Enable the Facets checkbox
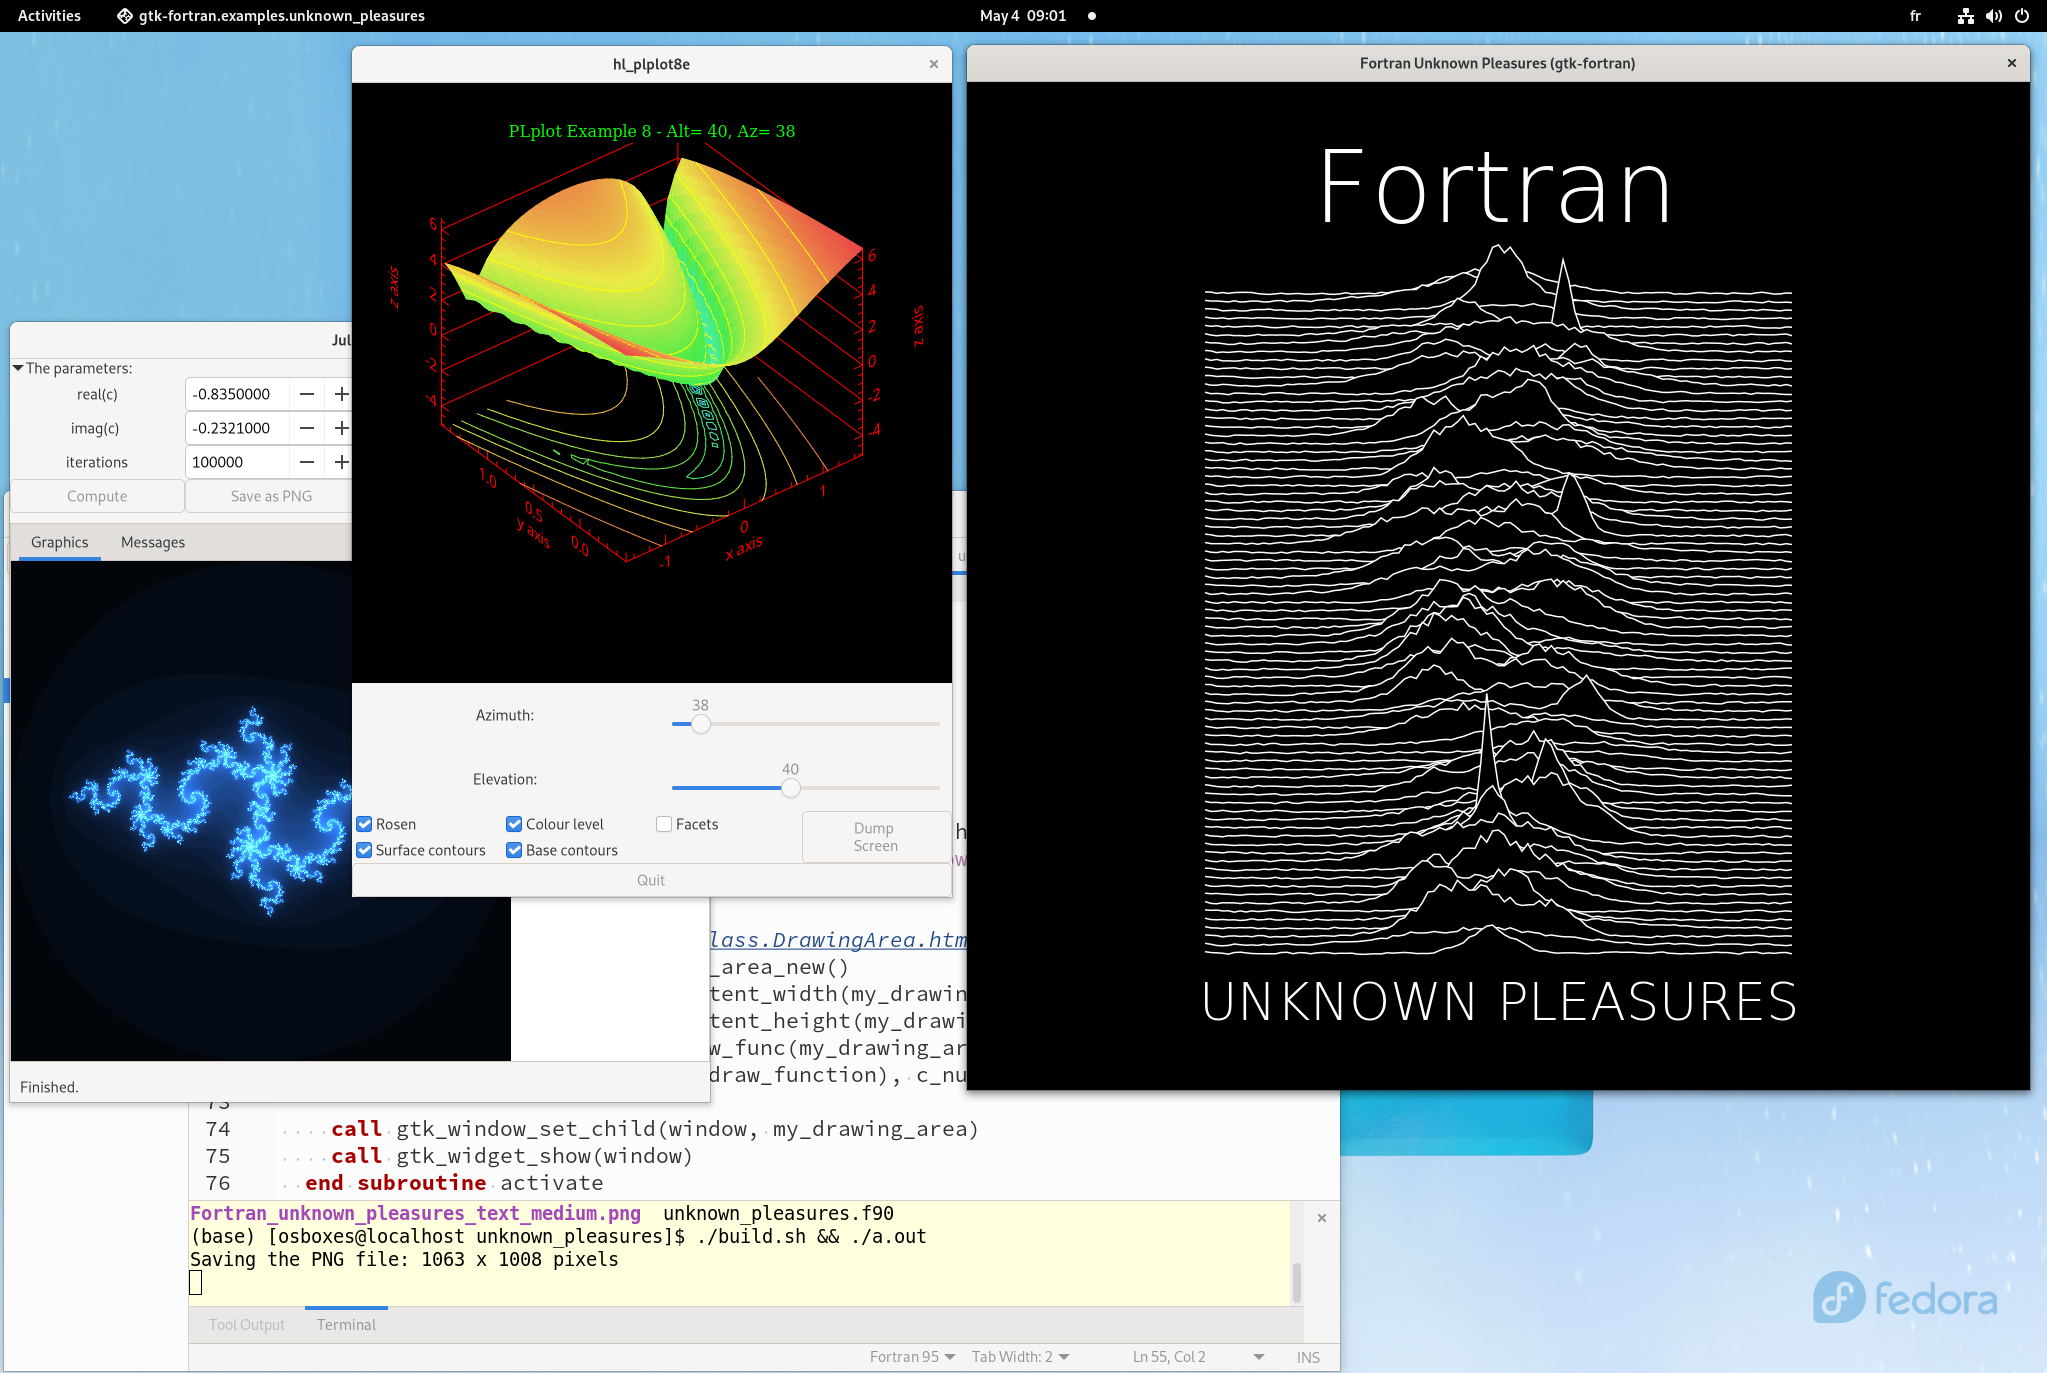Viewport: 2047px width, 1373px height. coord(665,824)
